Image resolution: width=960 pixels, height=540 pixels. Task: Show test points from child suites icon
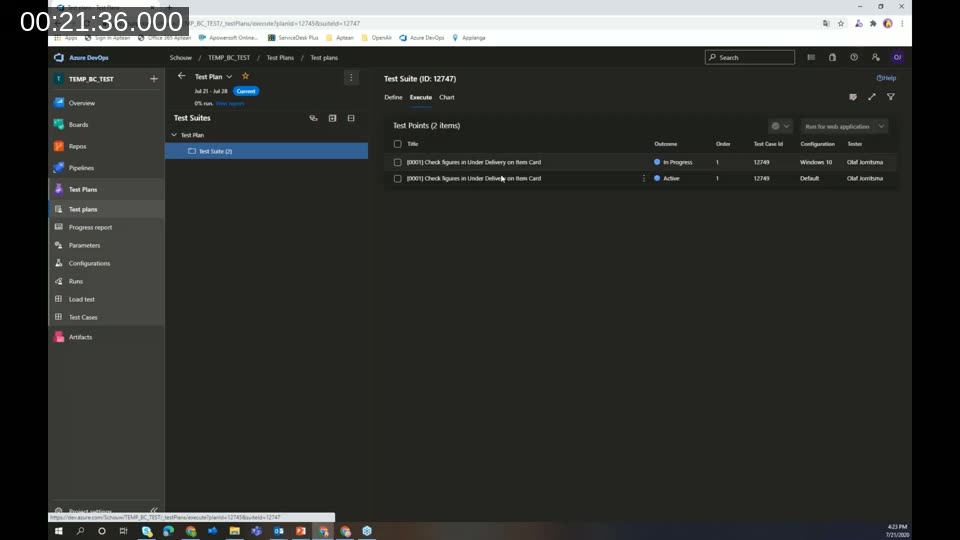click(313, 118)
